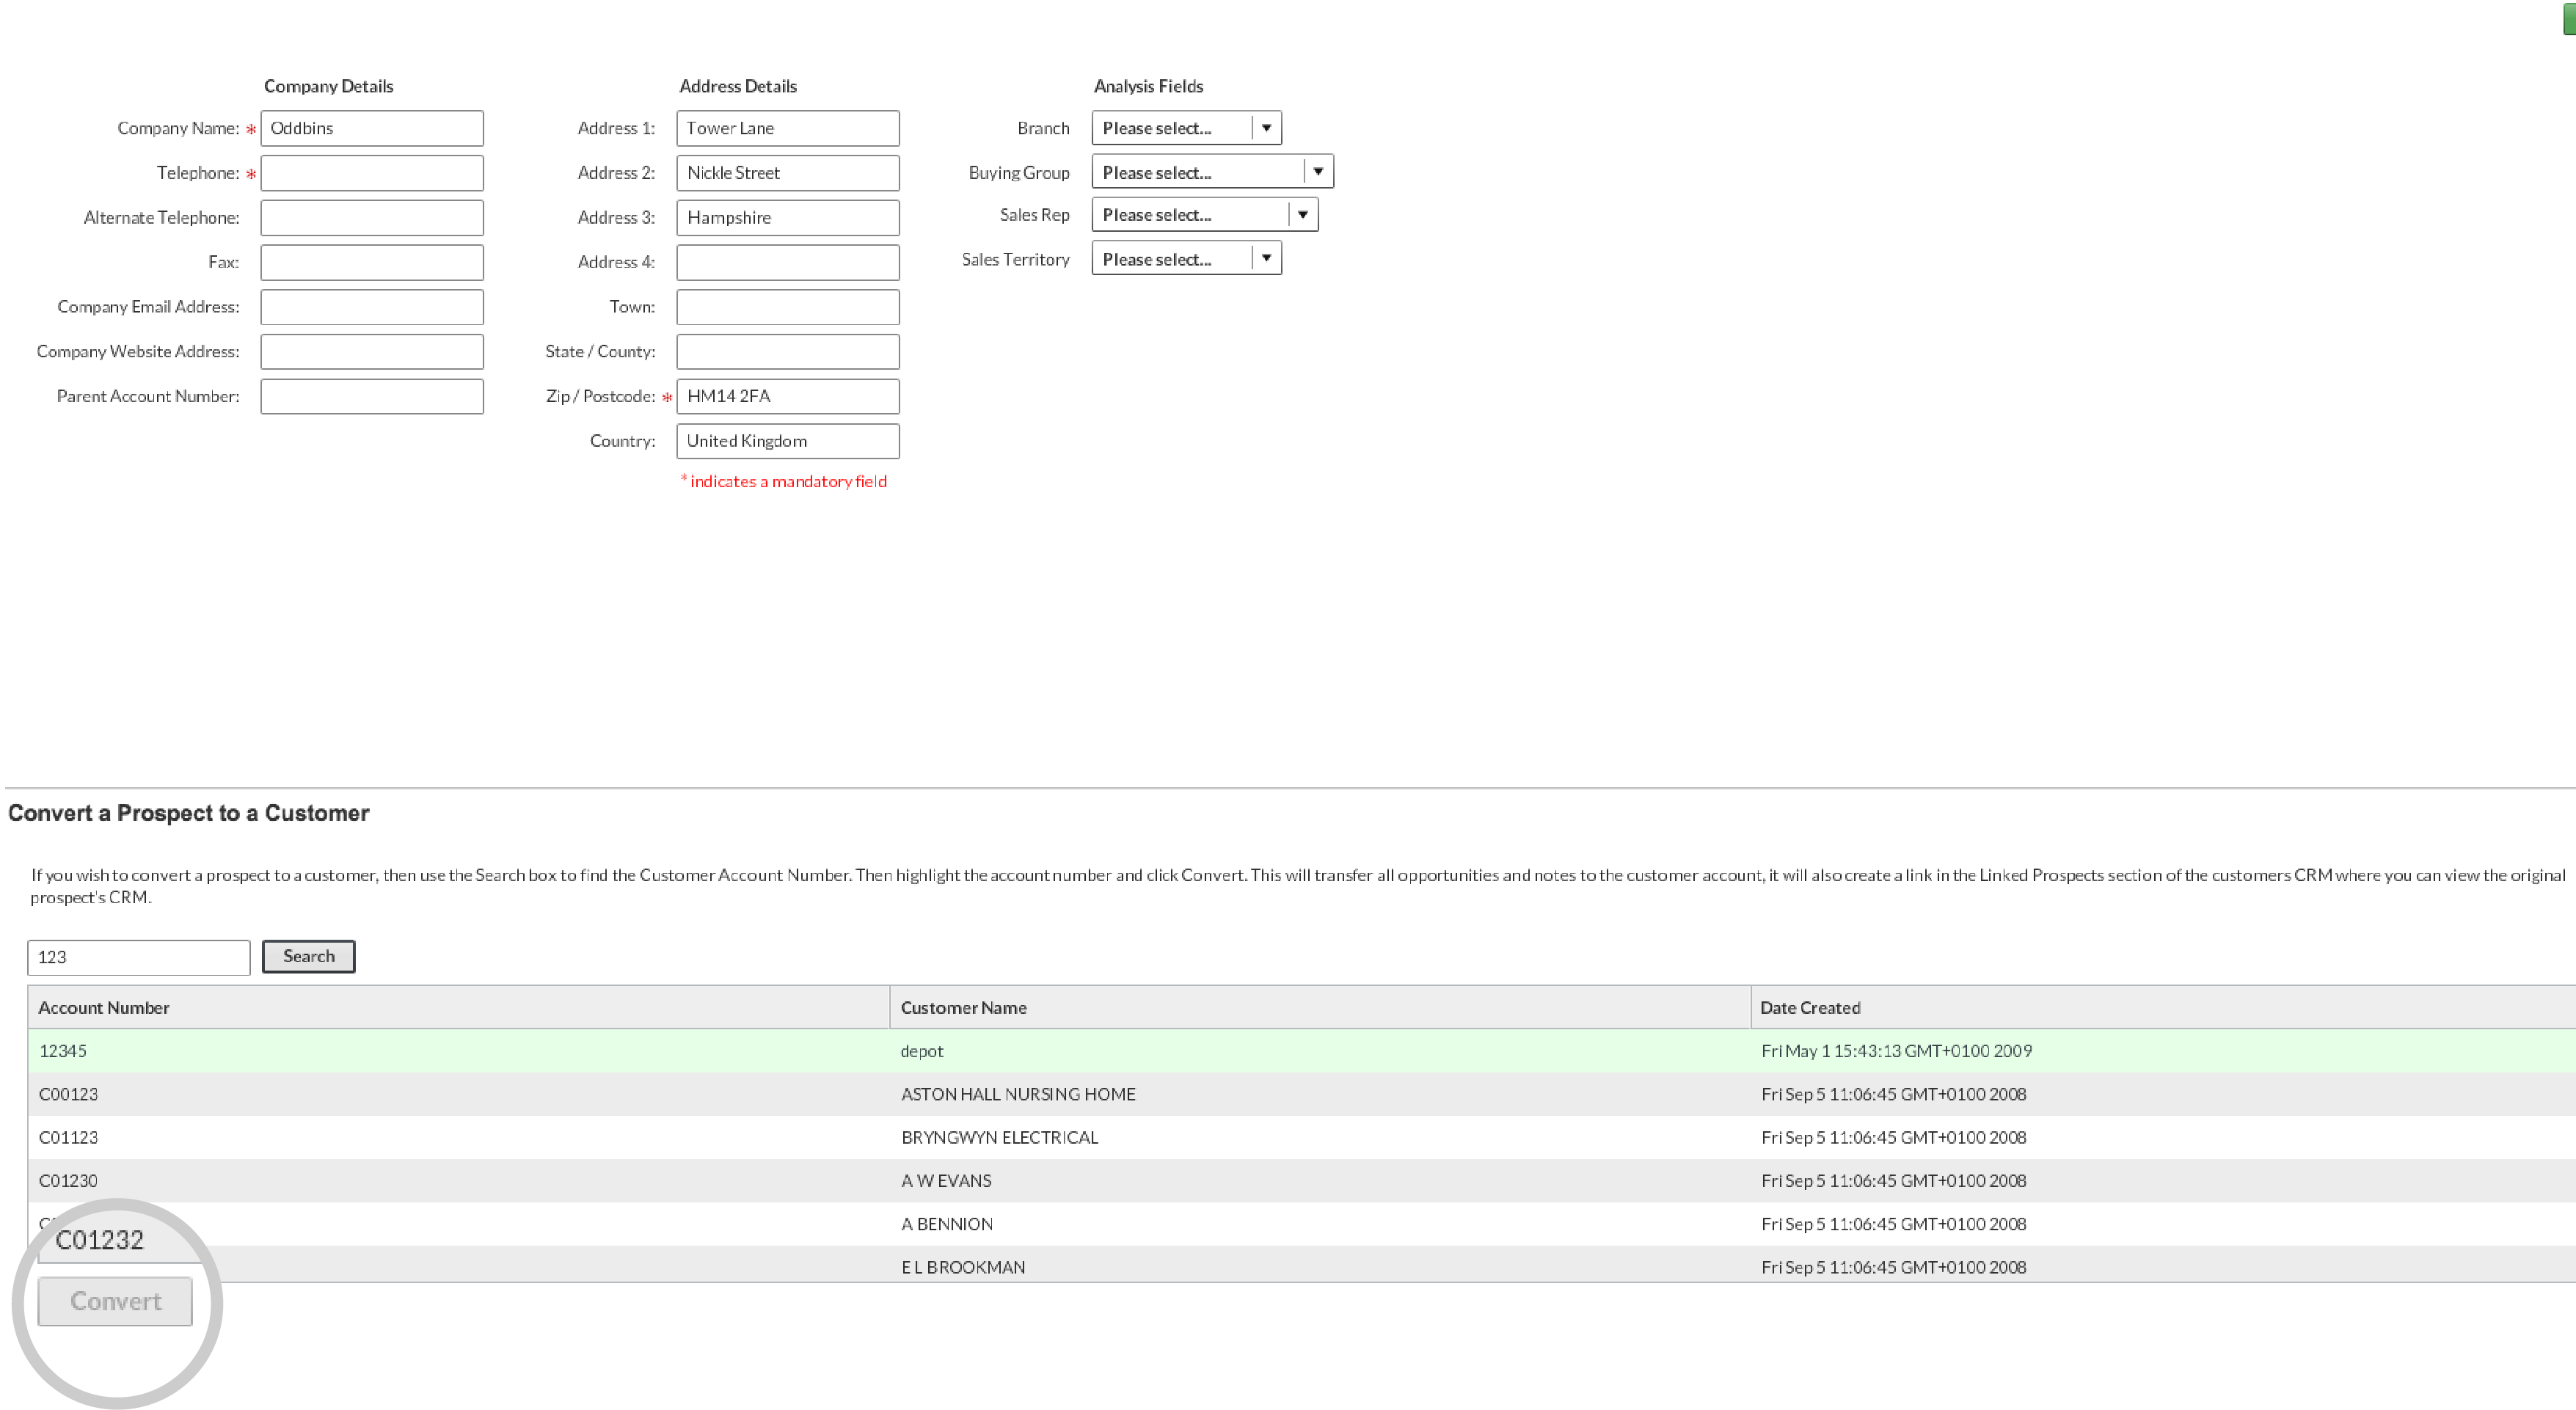2576x1410 pixels.
Task: Click the Fax input field
Action: tap(372, 262)
